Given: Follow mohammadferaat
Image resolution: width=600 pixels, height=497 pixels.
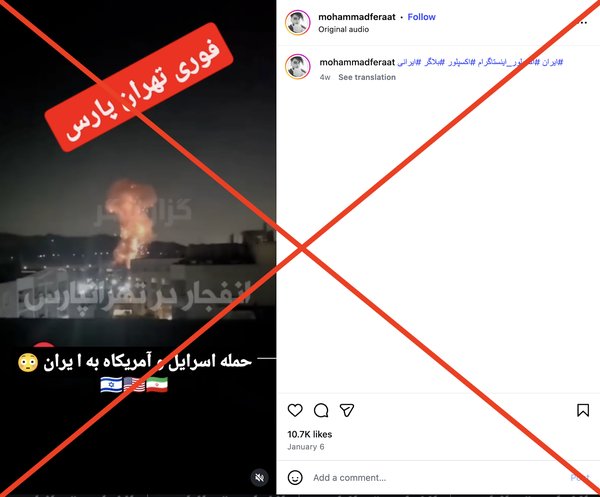Looking at the screenshot, I should tap(421, 17).
